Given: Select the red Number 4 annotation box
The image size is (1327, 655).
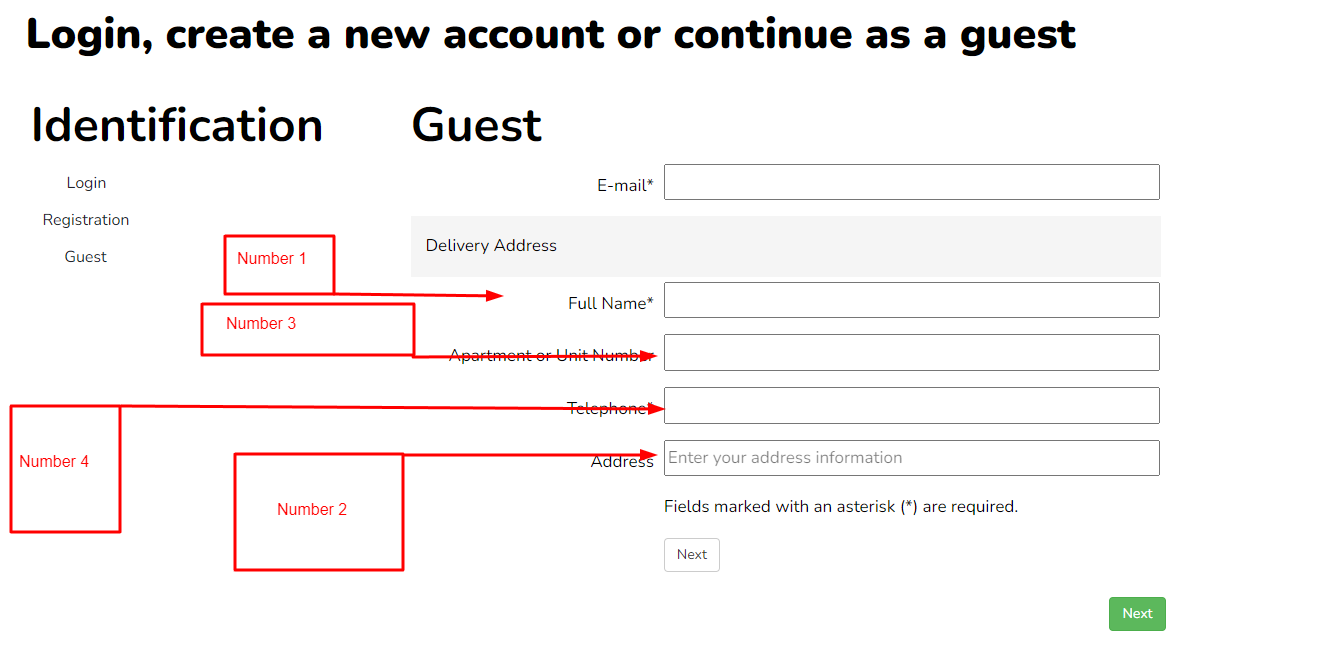Looking at the screenshot, I should click(65, 469).
